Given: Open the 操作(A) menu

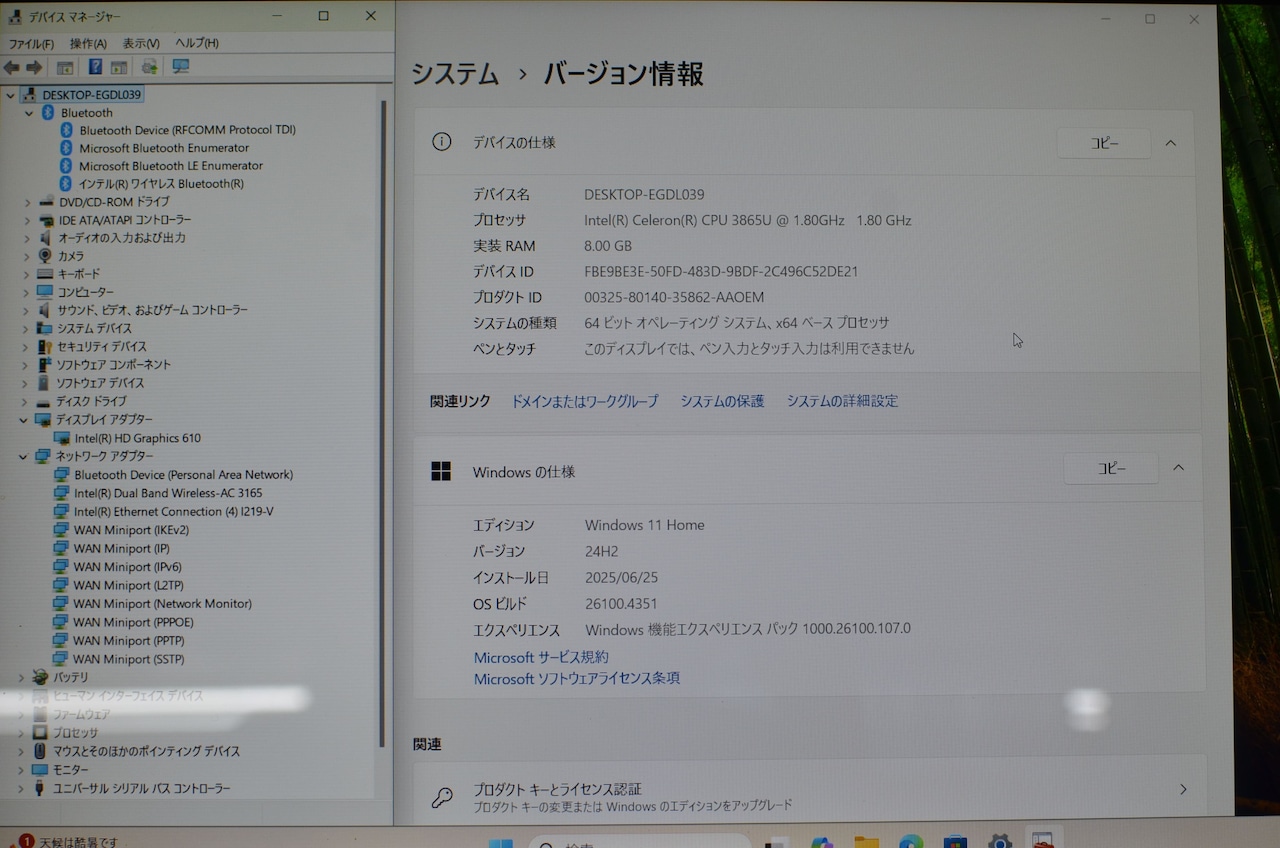Looking at the screenshot, I should (x=88, y=43).
